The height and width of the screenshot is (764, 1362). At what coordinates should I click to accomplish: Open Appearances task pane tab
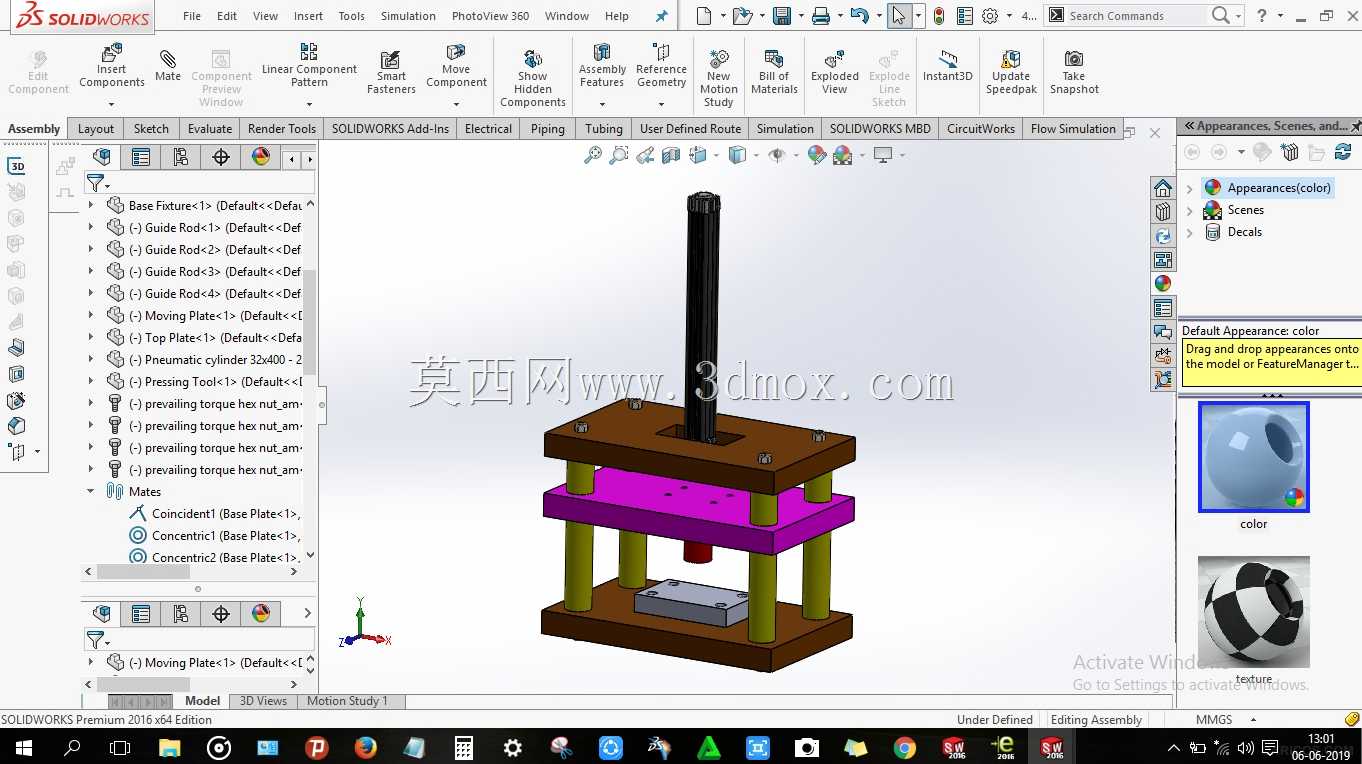(1163, 284)
